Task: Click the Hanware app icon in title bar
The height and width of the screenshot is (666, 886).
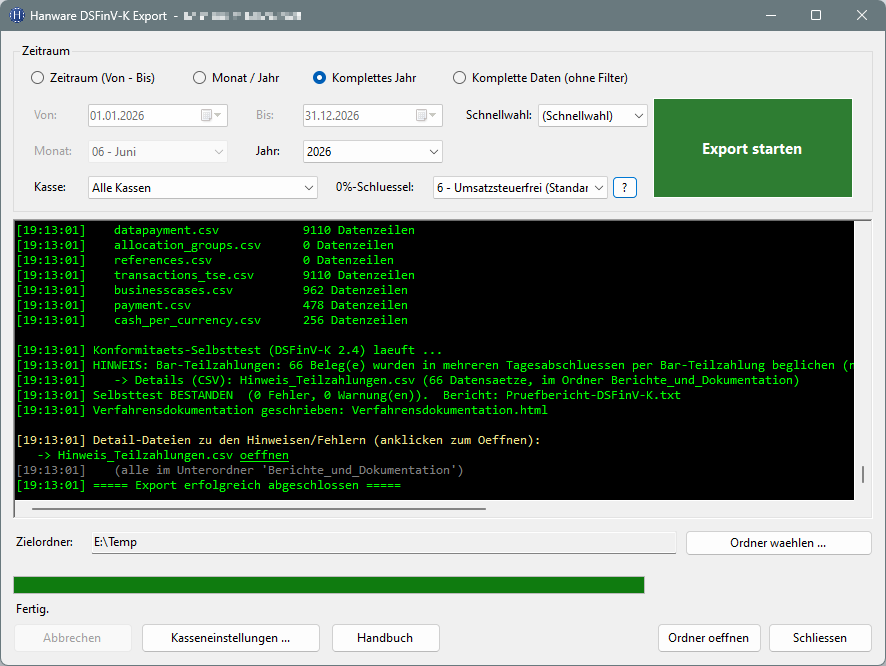Action: pyautogui.click(x=17, y=15)
